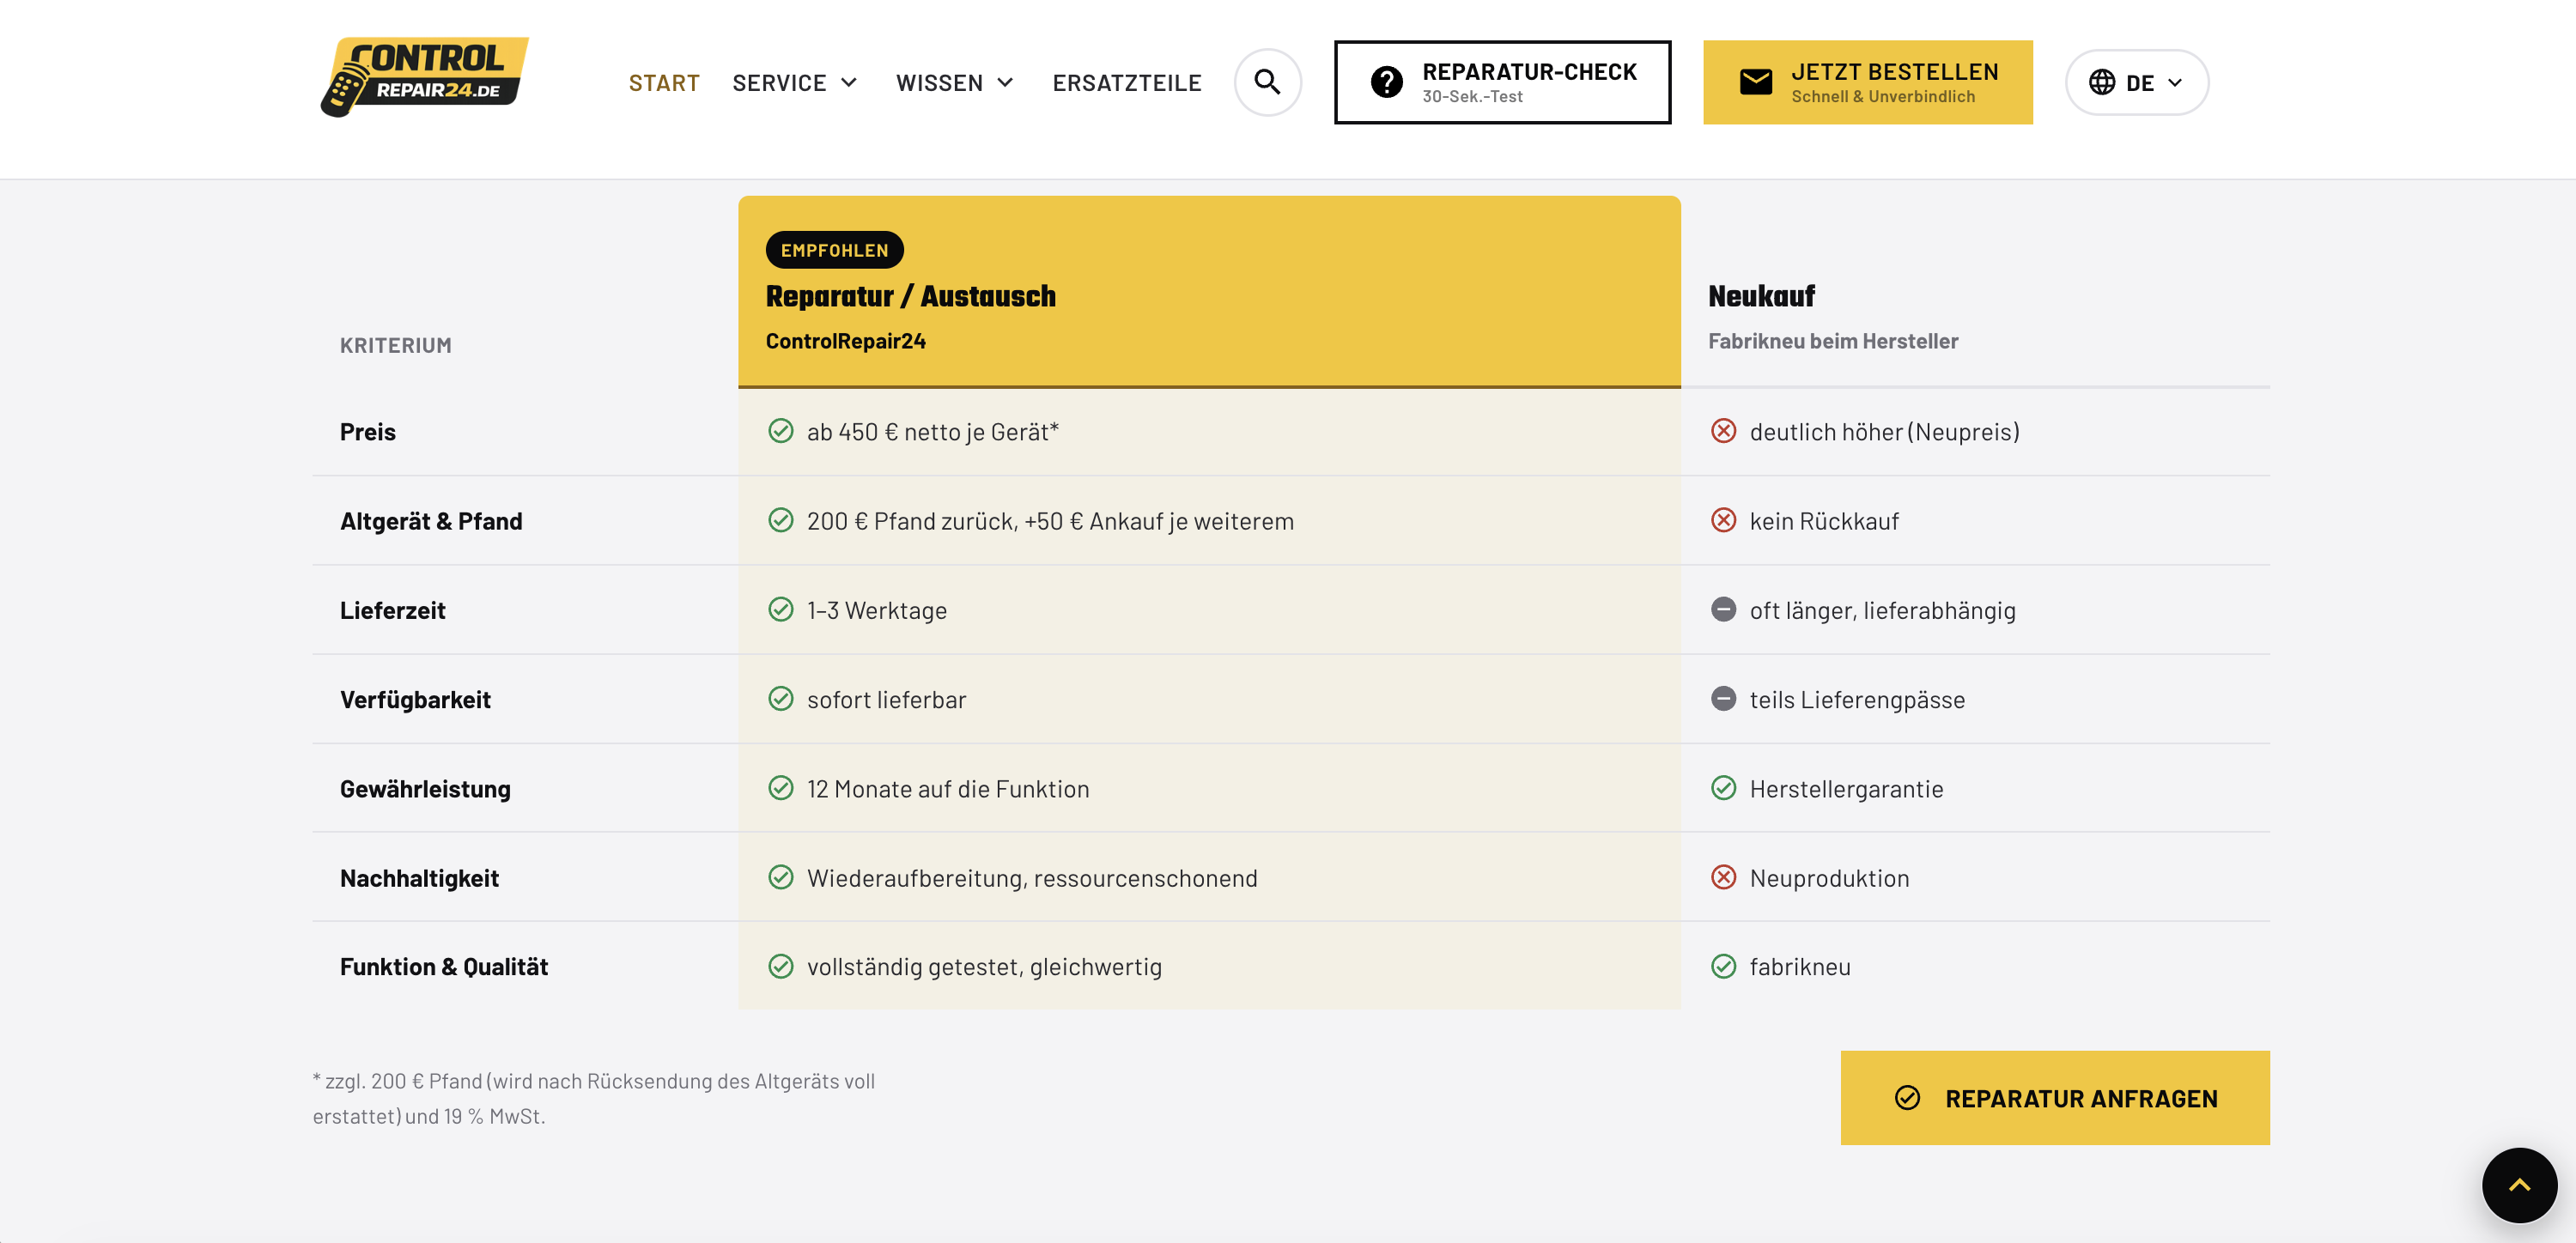Open the Wissen navigation item
The height and width of the screenshot is (1243, 2576).
(x=939, y=83)
